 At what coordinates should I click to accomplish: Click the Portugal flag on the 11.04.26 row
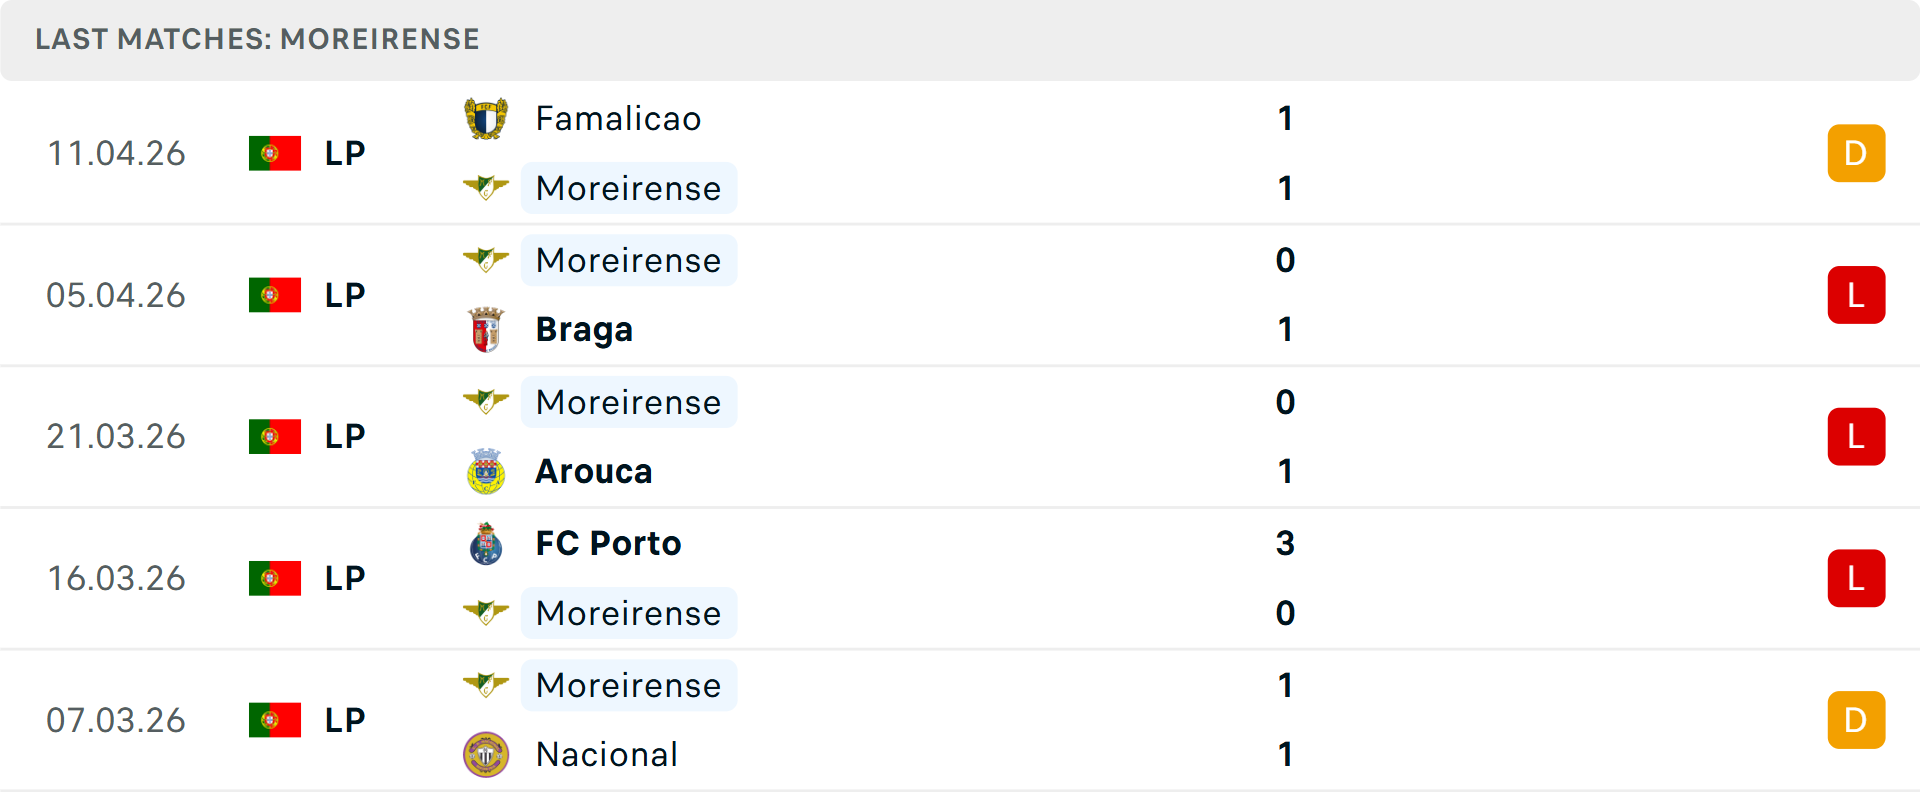point(275,153)
